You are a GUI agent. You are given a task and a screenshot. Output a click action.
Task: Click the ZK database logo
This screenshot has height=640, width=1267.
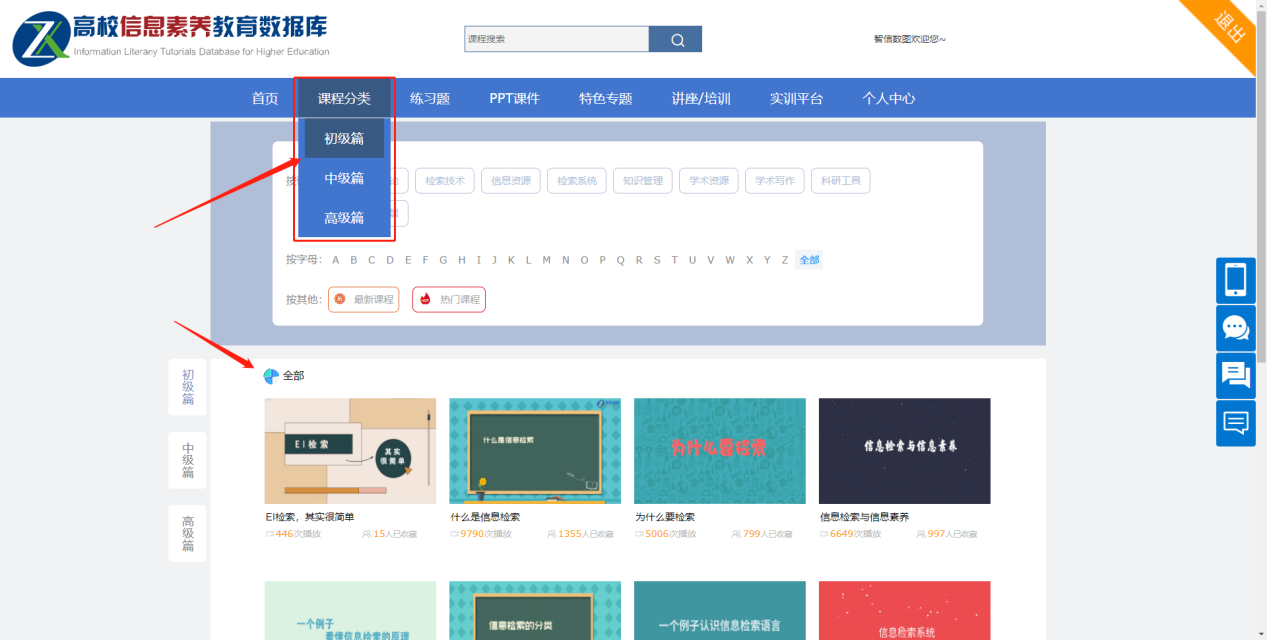[40, 40]
